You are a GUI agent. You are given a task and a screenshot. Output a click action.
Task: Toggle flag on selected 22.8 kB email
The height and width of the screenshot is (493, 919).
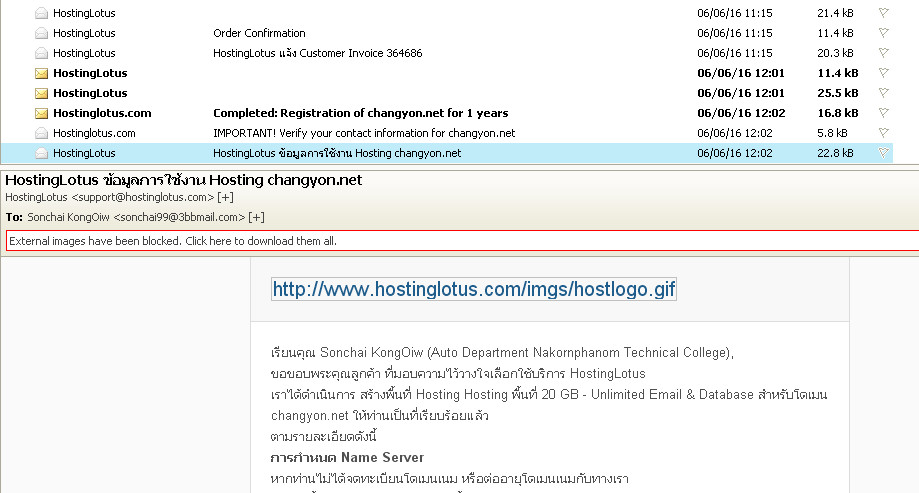point(884,152)
